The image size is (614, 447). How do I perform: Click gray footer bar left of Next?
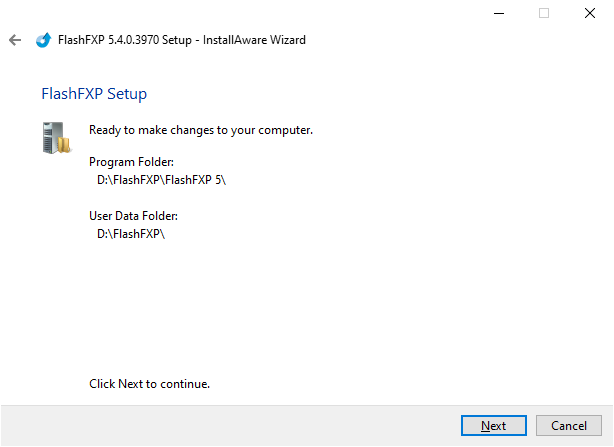(230, 425)
